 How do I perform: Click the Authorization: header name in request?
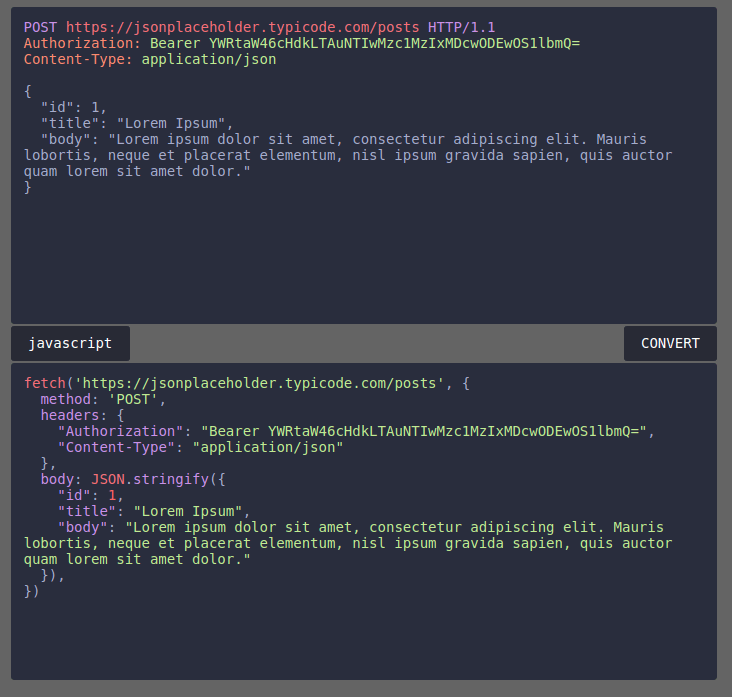point(82,43)
